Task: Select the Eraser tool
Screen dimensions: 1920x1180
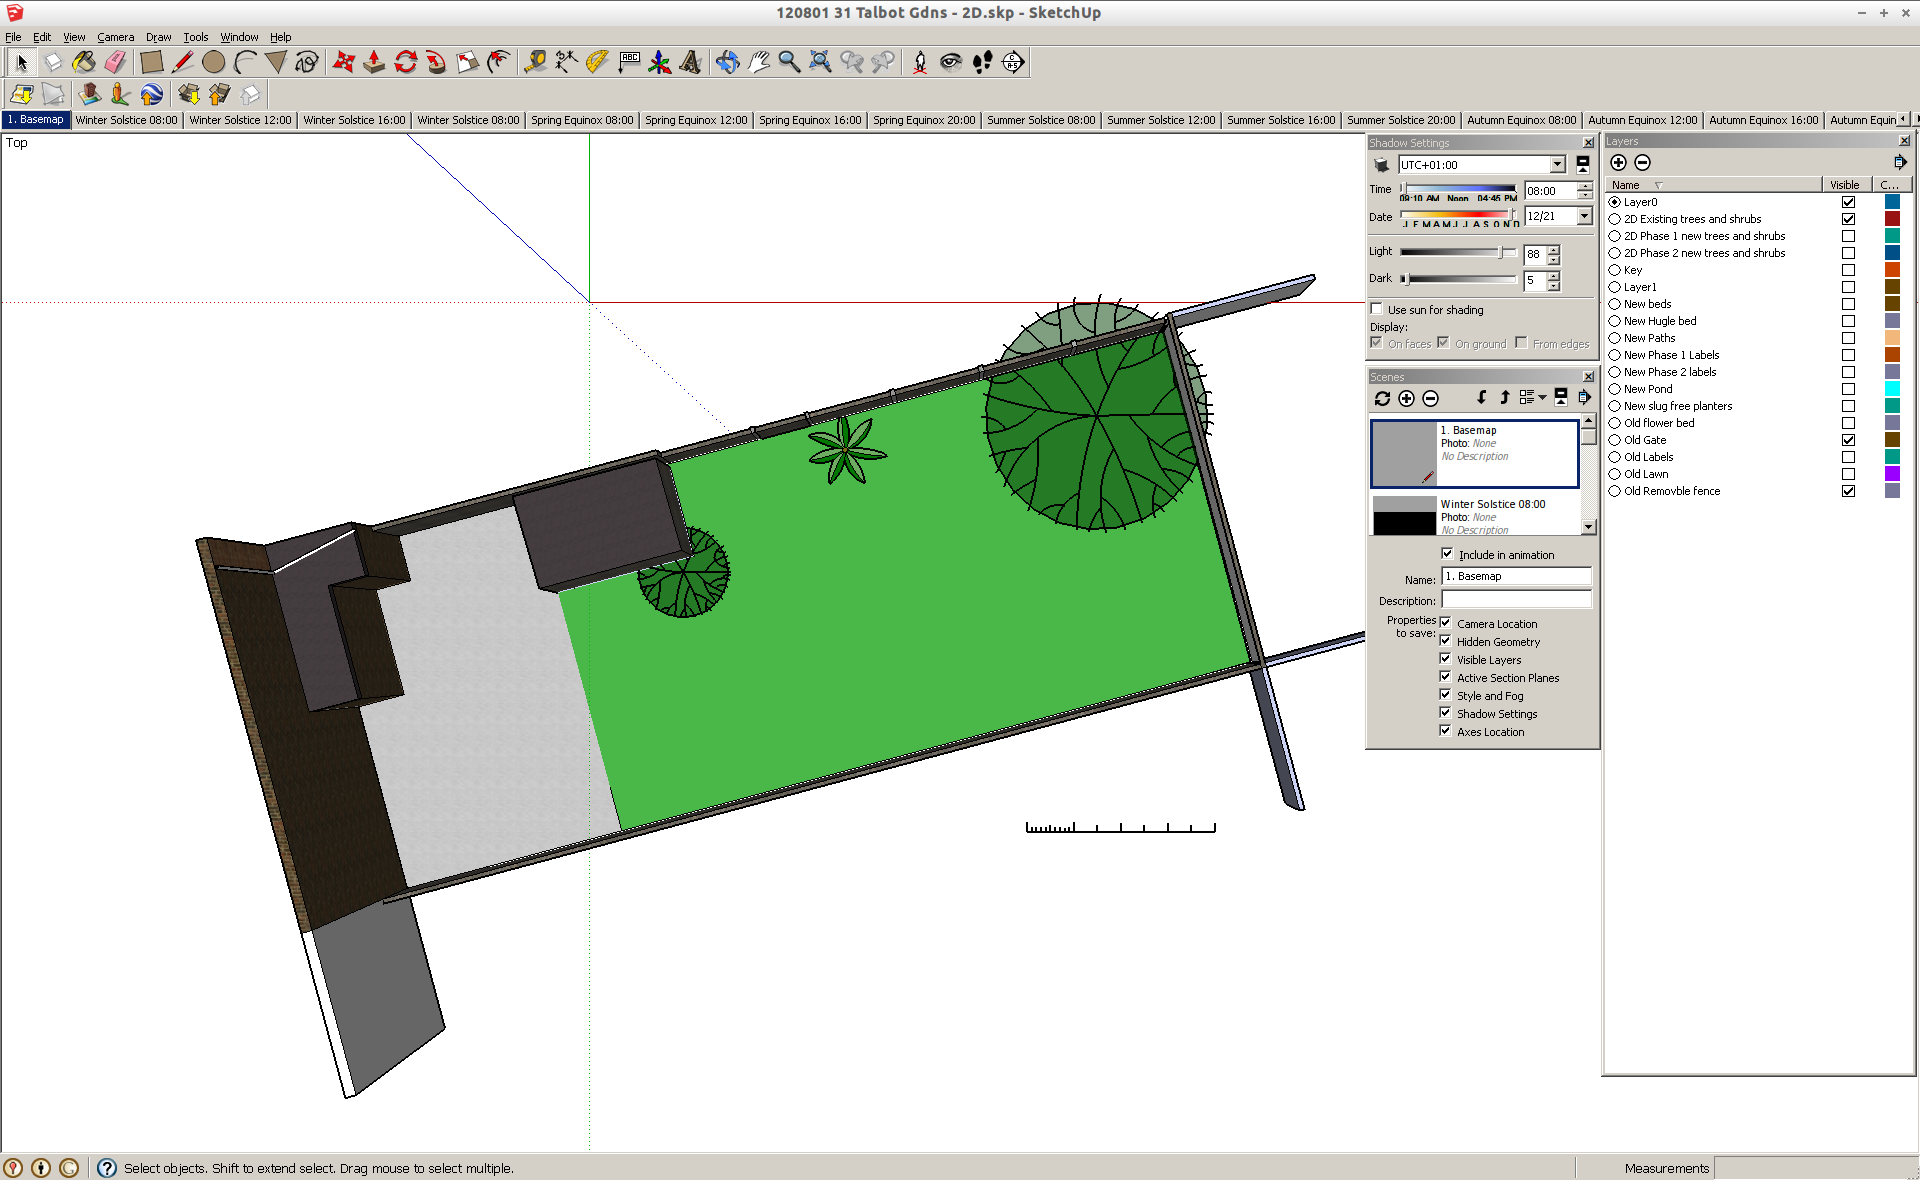Action: (x=115, y=62)
